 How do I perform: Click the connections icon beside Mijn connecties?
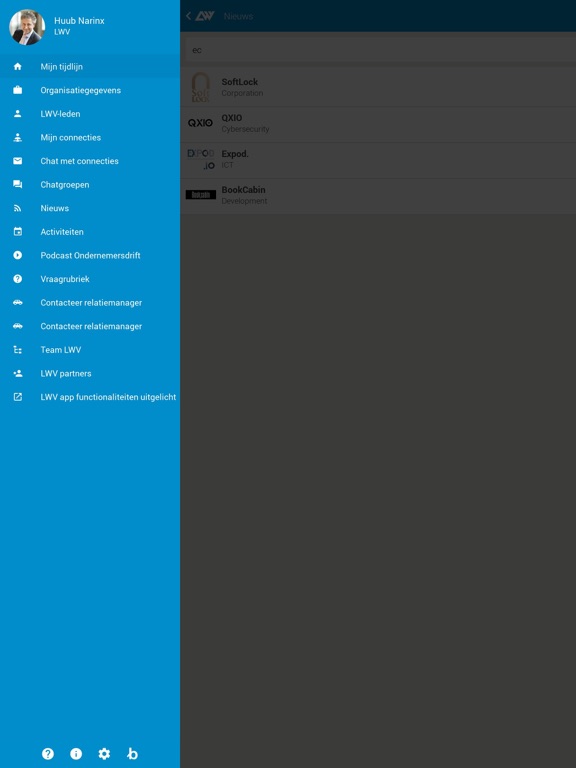pyautogui.click(x=18, y=138)
